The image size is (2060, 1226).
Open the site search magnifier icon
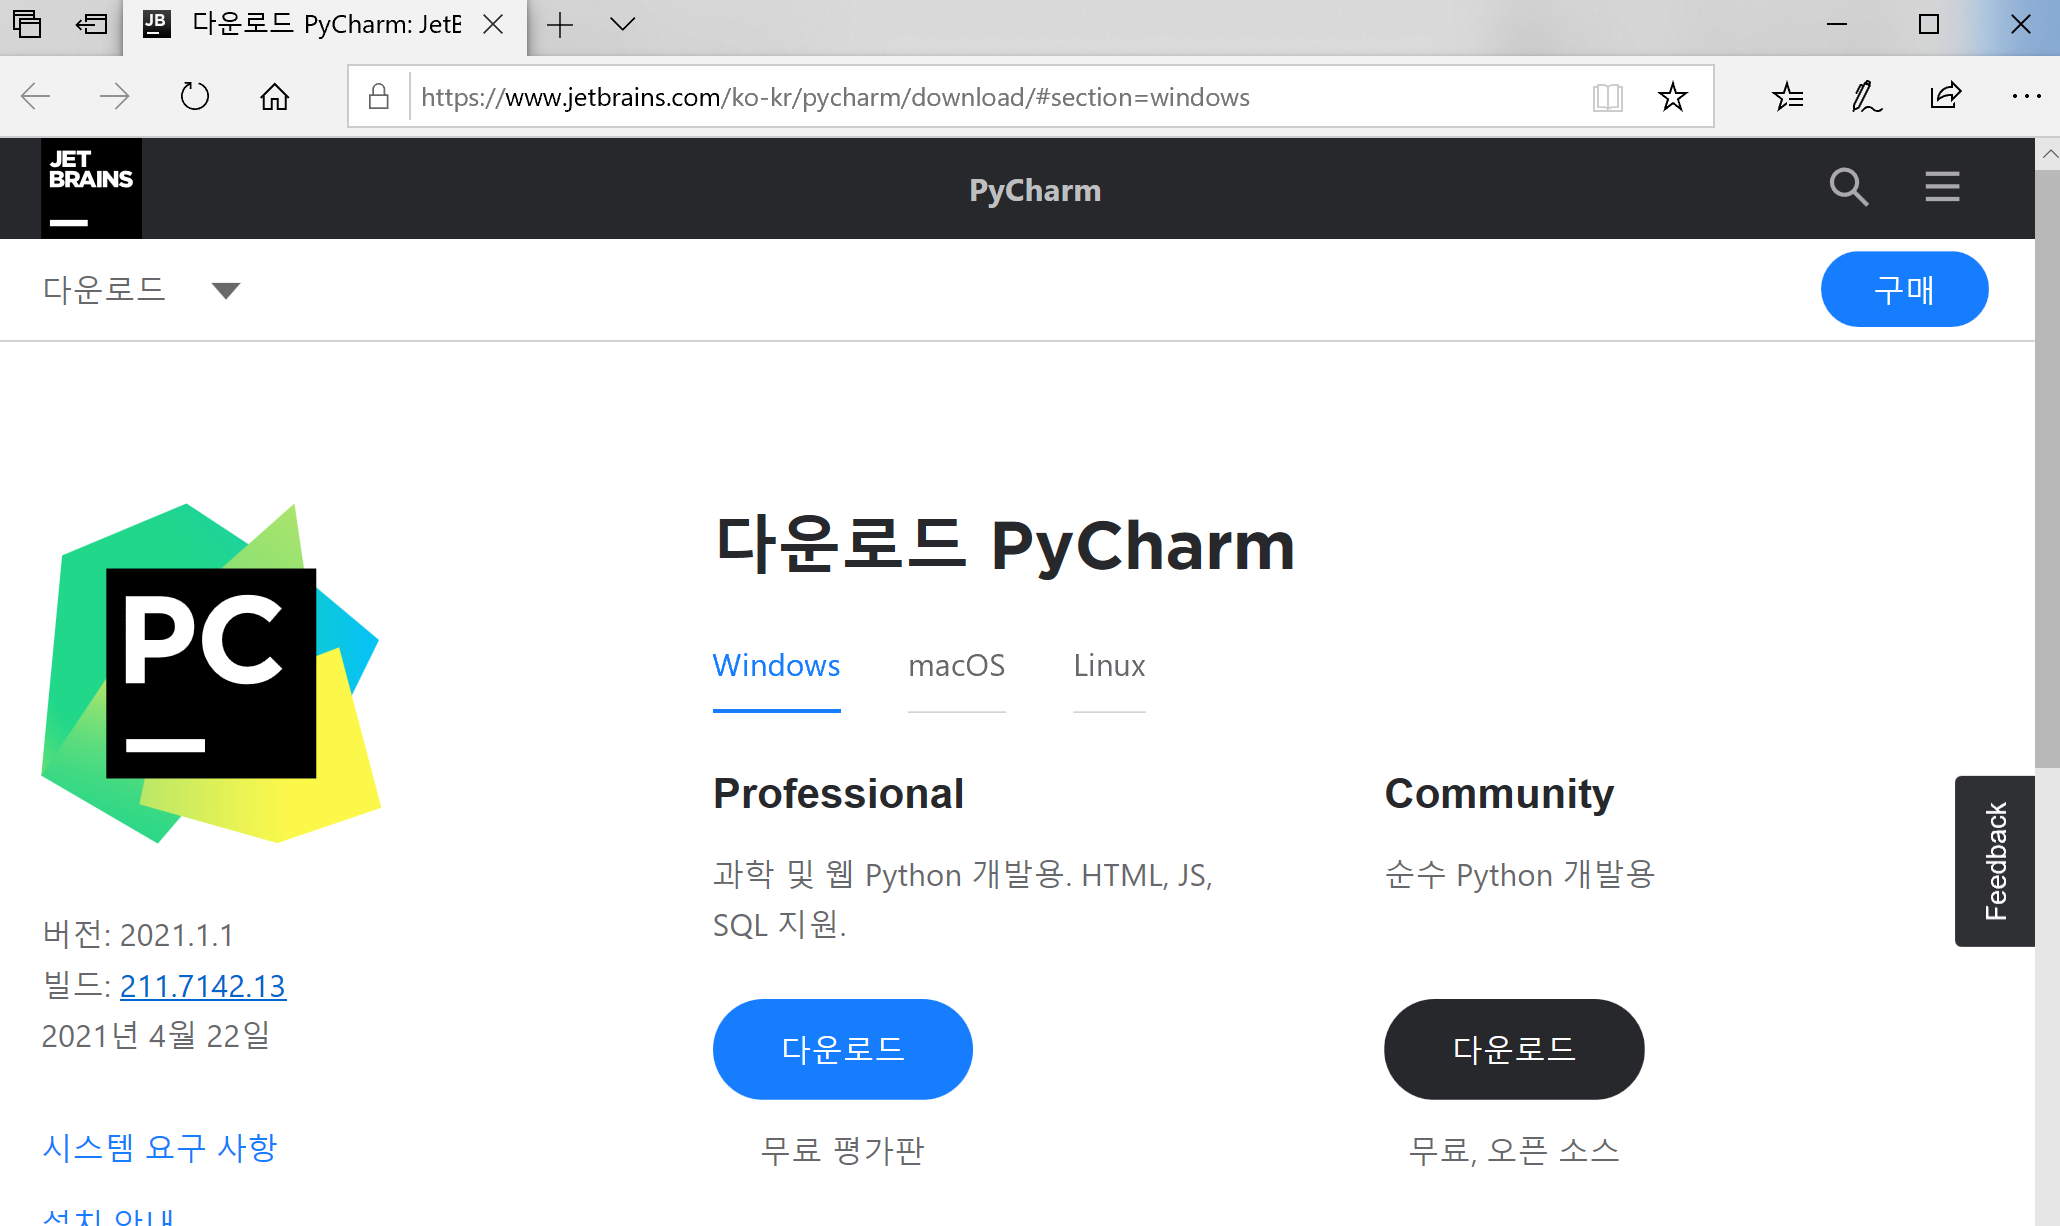pos(1848,187)
